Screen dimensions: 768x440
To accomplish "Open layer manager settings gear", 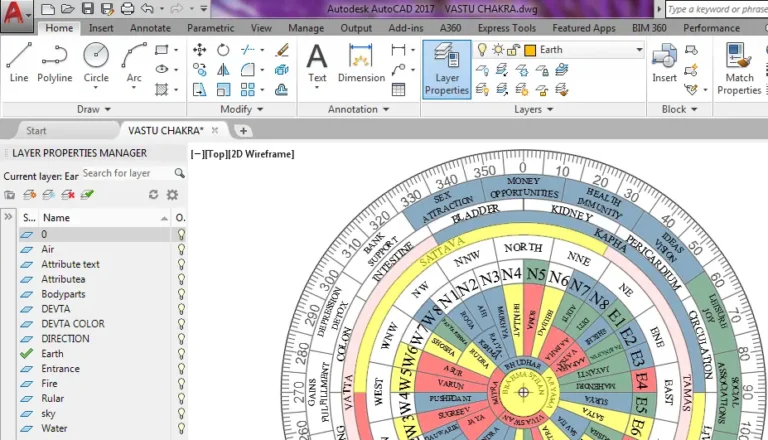I will pyautogui.click(x=172, y=195).
